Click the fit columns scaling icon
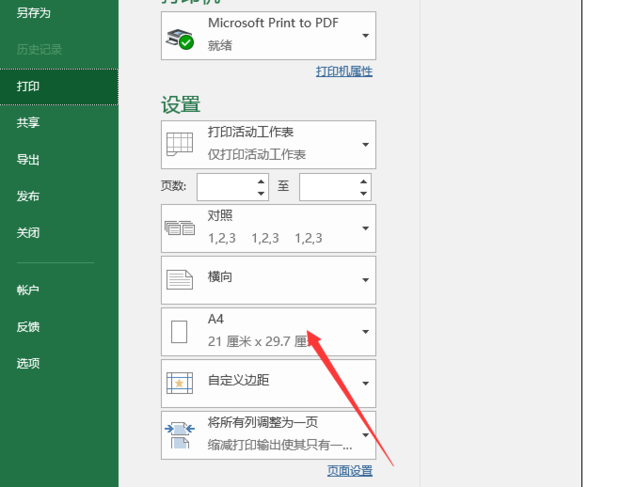The height and width of the screenshot is (487, 620). (x=180, y=435)
